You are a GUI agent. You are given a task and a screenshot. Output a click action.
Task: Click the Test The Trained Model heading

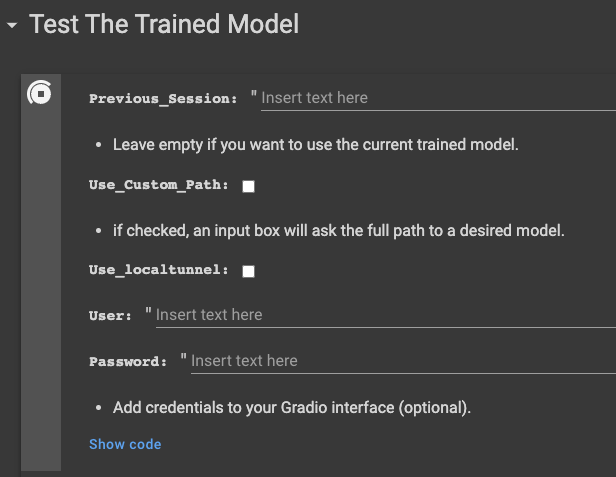tap(164, 24)
